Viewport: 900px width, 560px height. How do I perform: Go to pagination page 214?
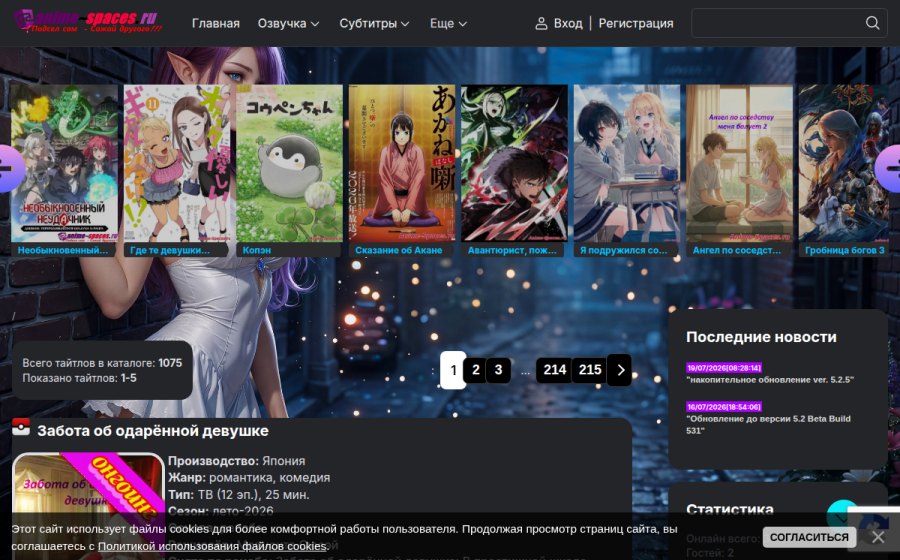click(554, 370)
